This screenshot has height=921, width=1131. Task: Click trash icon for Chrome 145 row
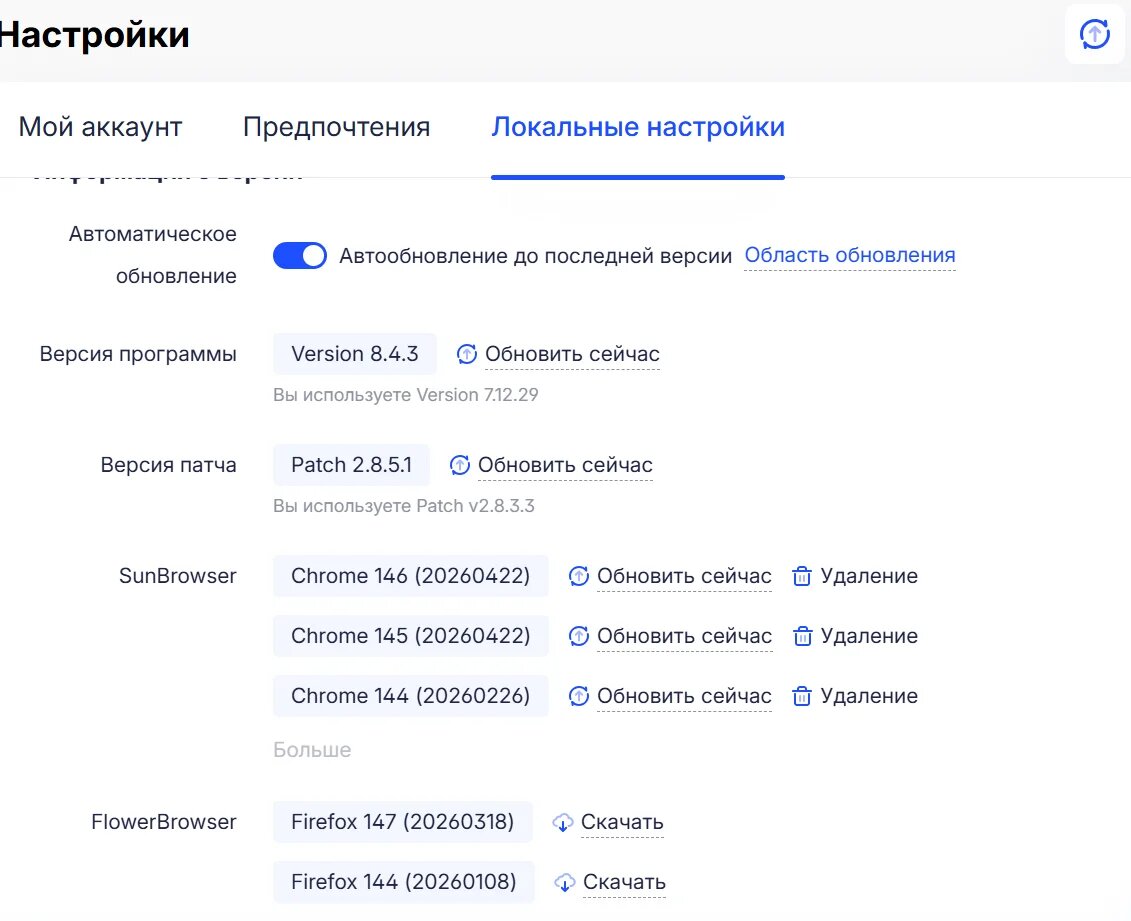(802, 636)
